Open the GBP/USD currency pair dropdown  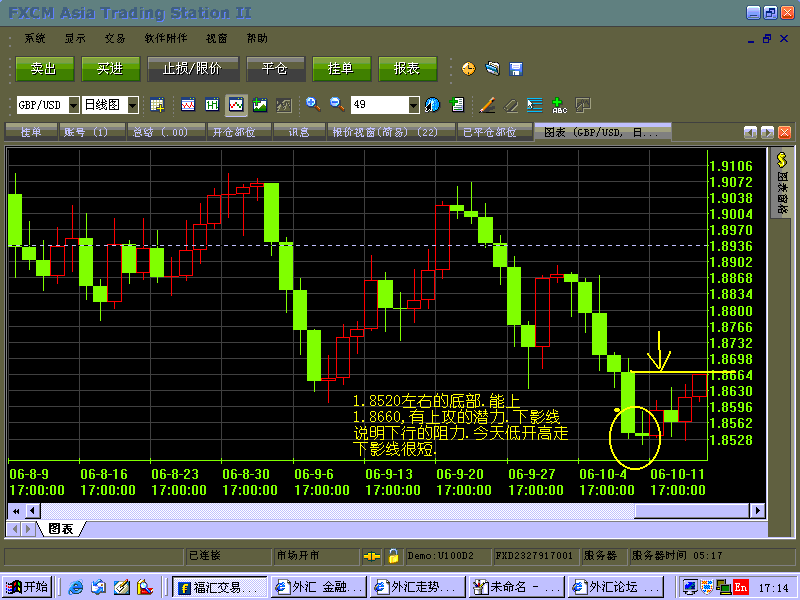74,104
